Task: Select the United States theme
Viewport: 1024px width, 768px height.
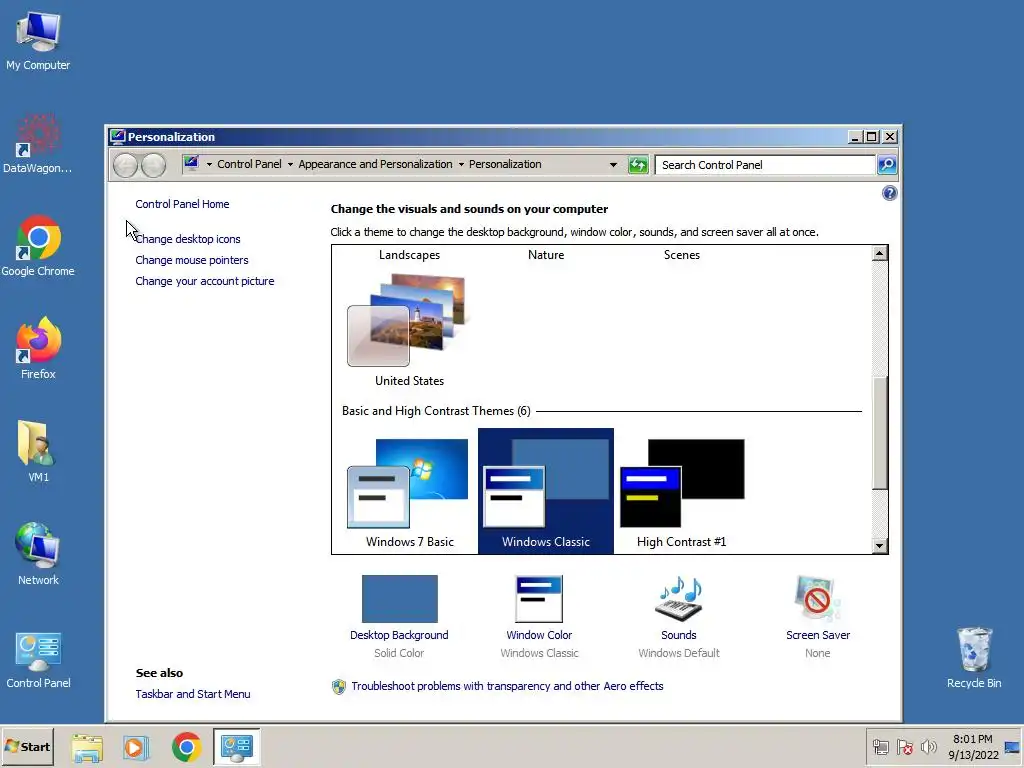Action: point(409,330)
